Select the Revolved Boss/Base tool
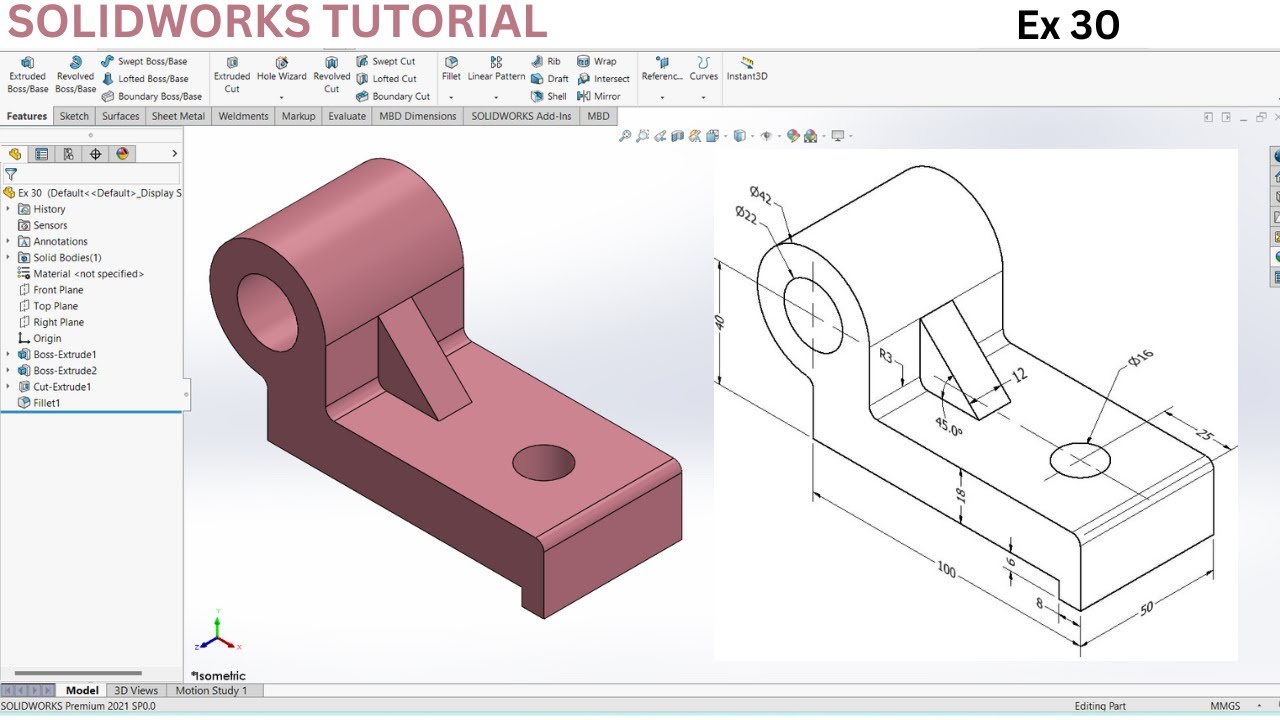 click(75, 75)
